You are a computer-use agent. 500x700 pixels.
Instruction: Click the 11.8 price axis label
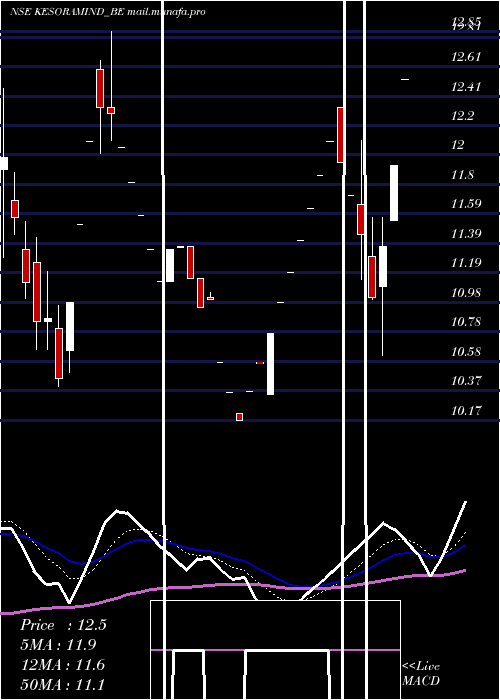pos(462,175)
